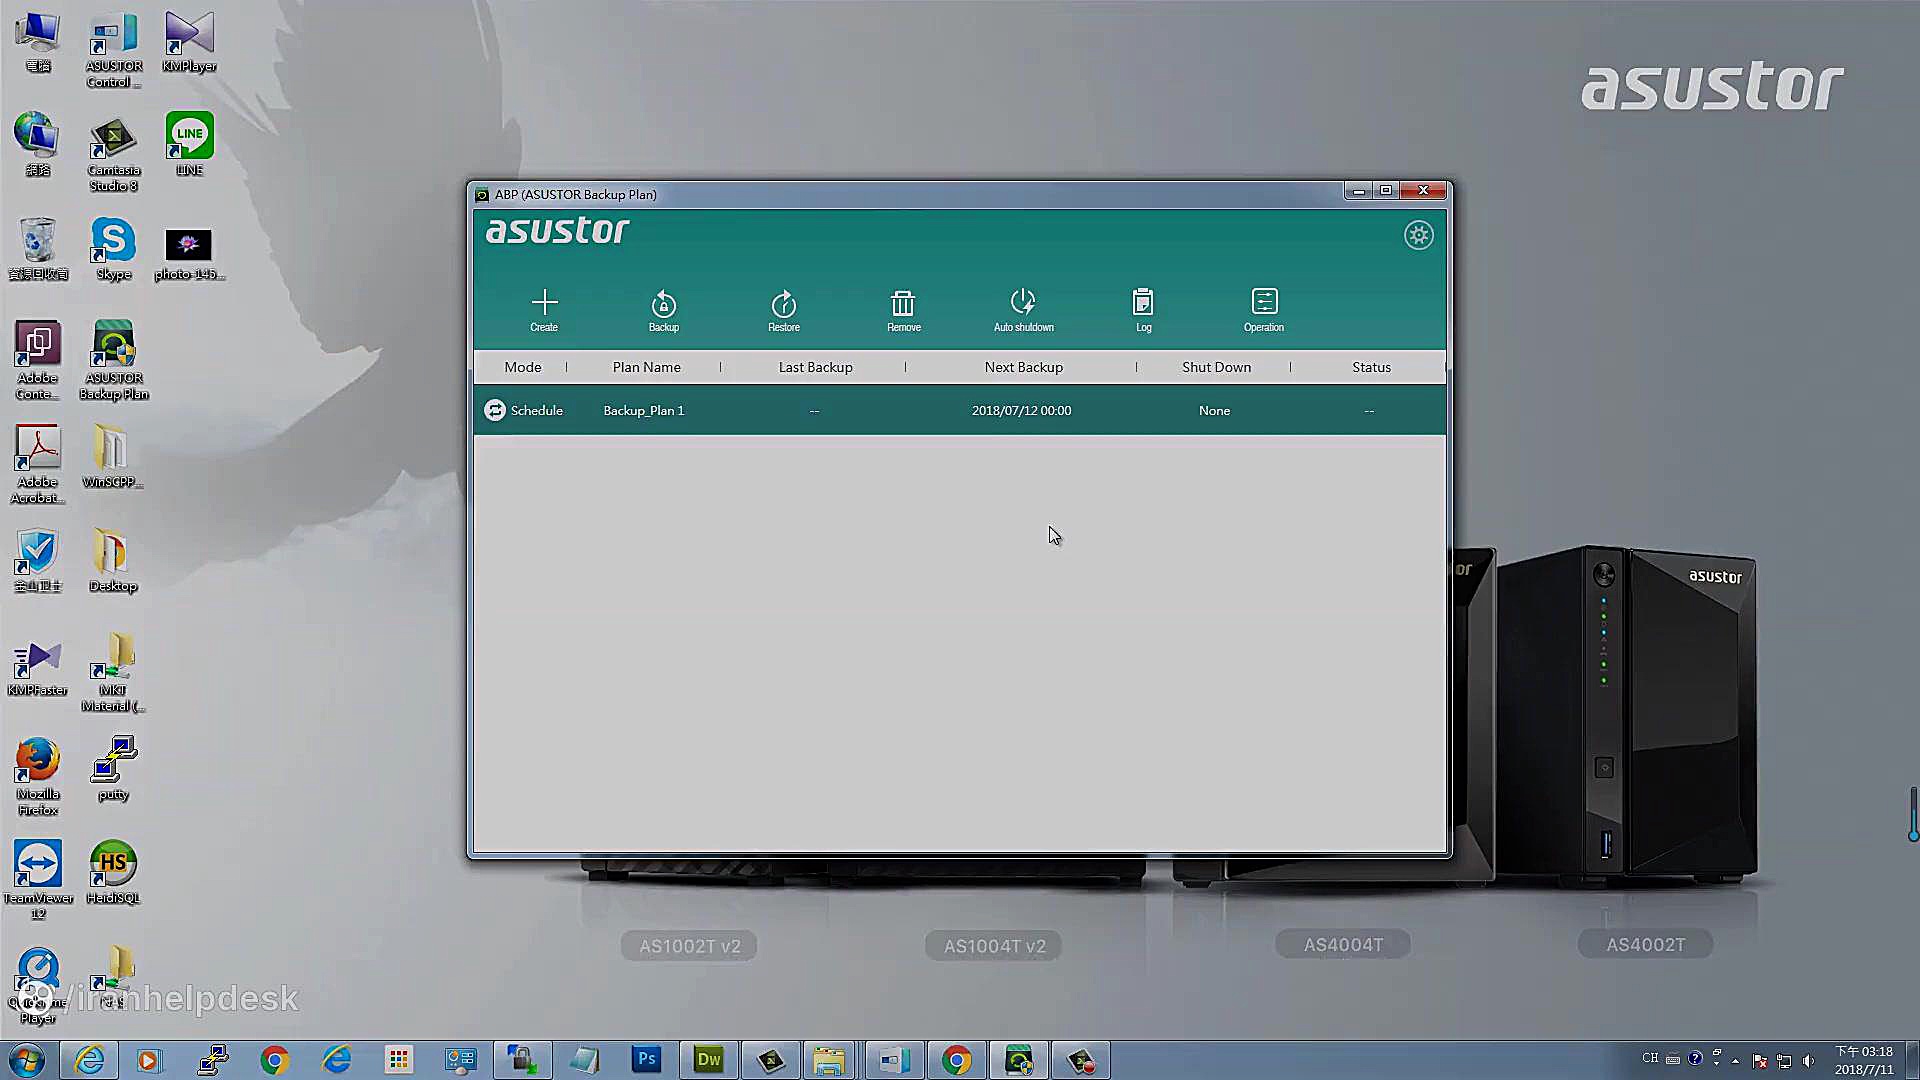This screenshot has height=1080, width=1920.
Task: Select TeamViewer 12 desktop icon
Action: click(37, 880)
